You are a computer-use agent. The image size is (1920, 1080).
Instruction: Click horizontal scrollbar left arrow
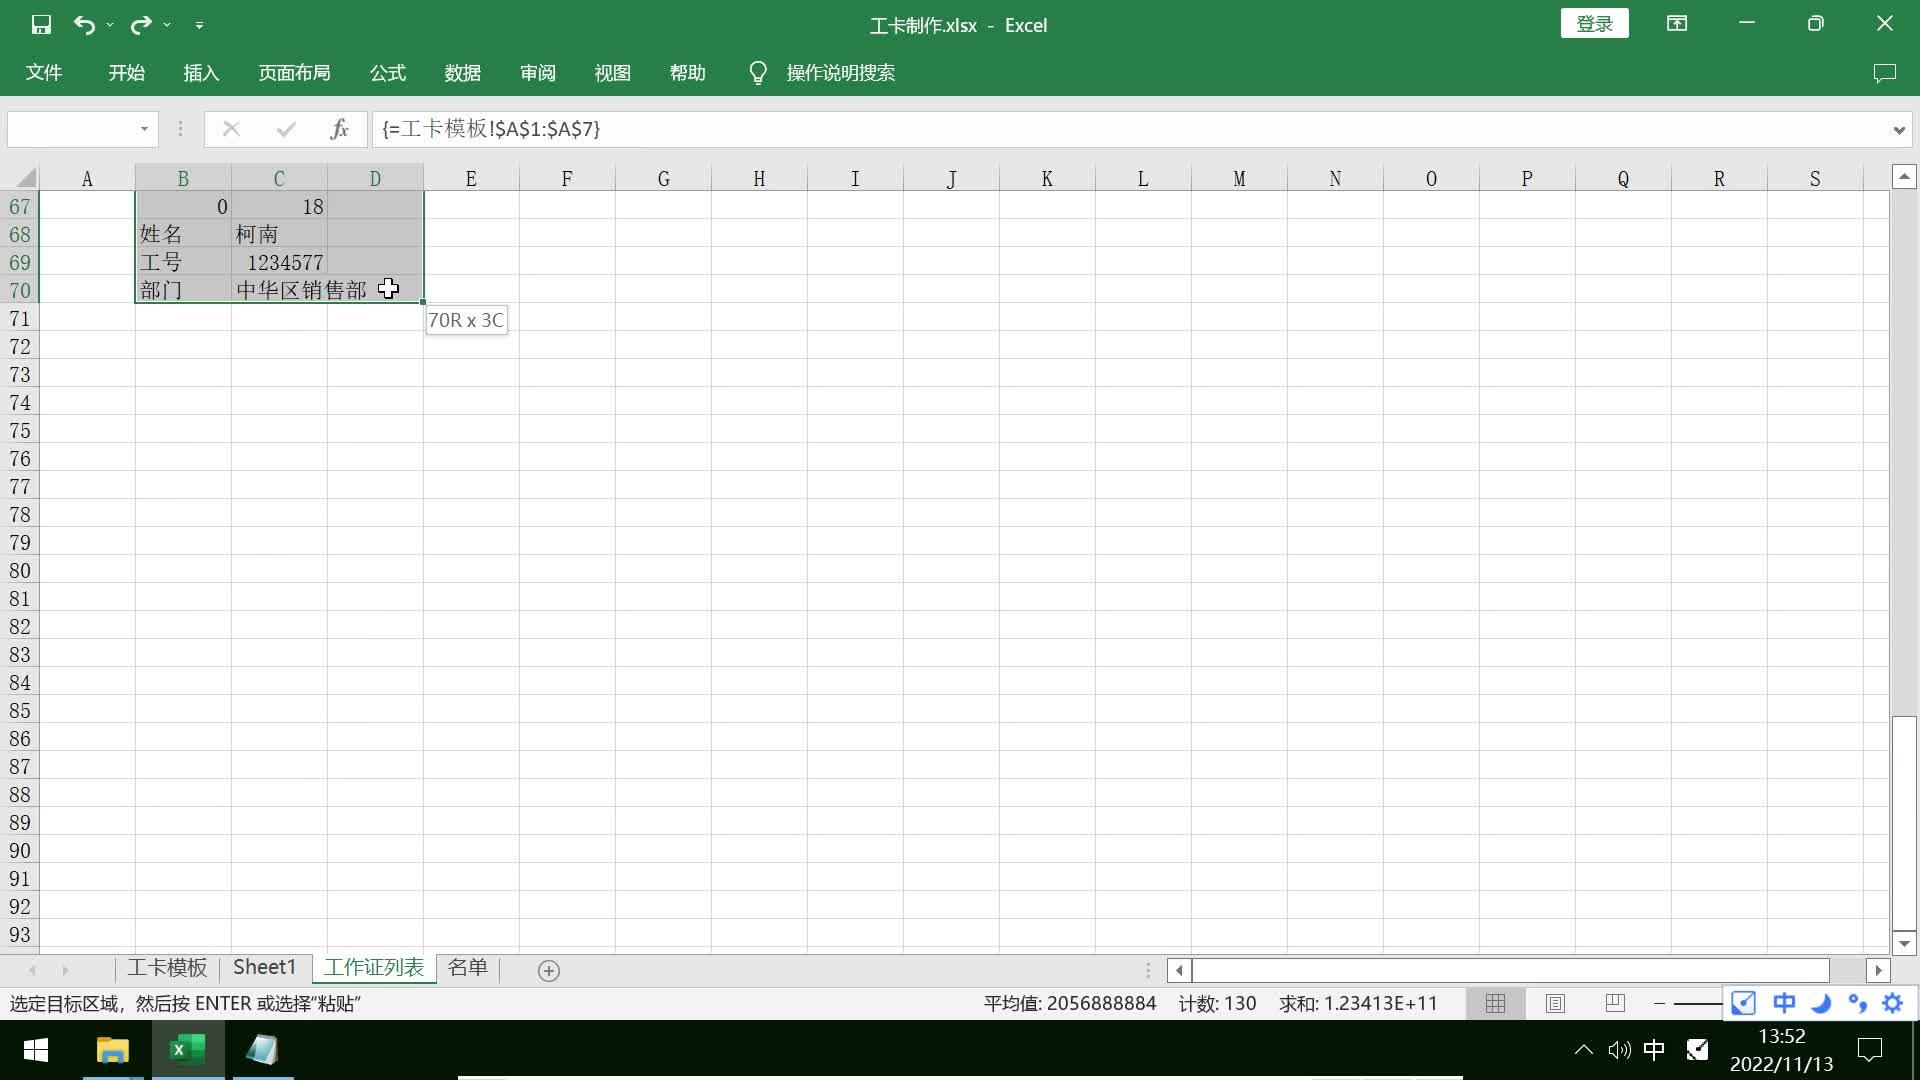[1179, 970]
